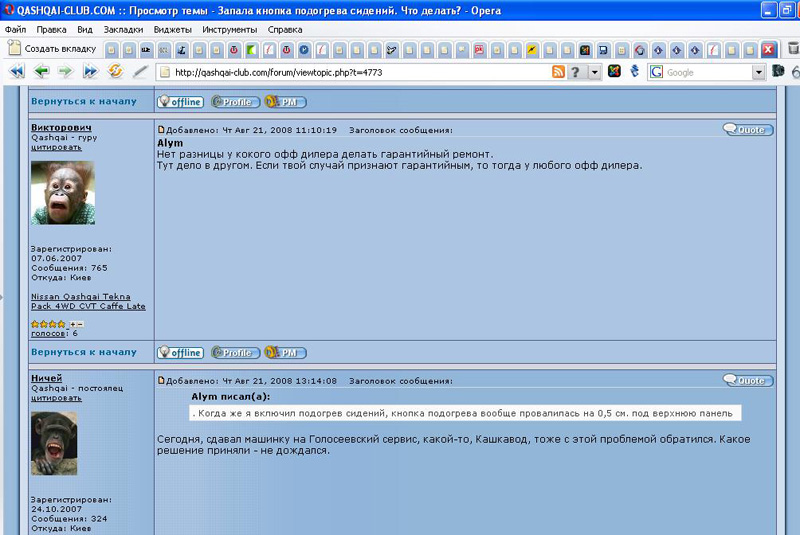Type-focus the Google search box
Viewport: 800px width, 535px height.
[x=706, y=72]
